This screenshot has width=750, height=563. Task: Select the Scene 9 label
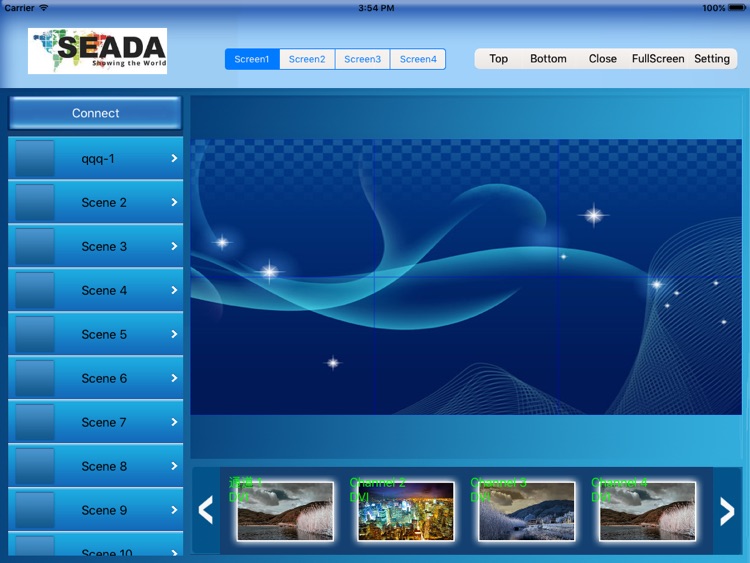coord(104,510)
